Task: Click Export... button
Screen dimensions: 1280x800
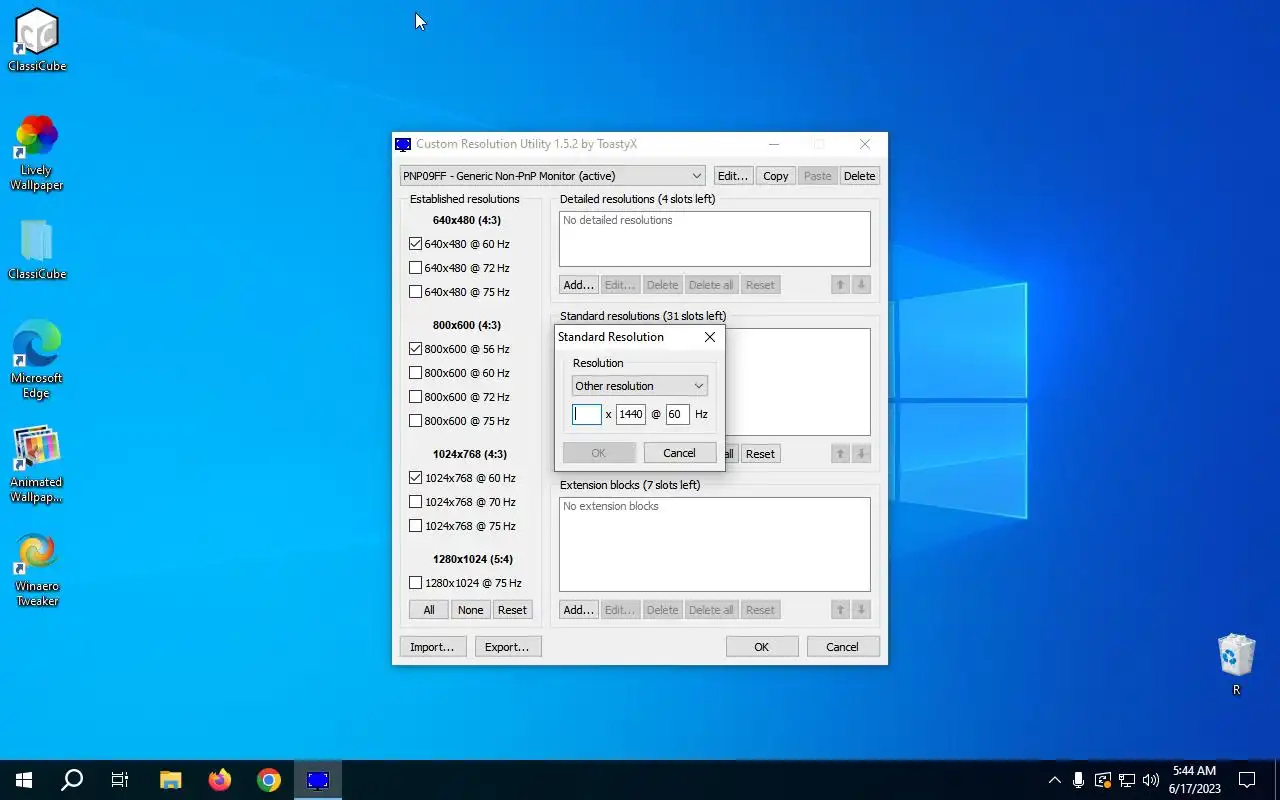Action: pyautogui.click(x=508, y=647)
